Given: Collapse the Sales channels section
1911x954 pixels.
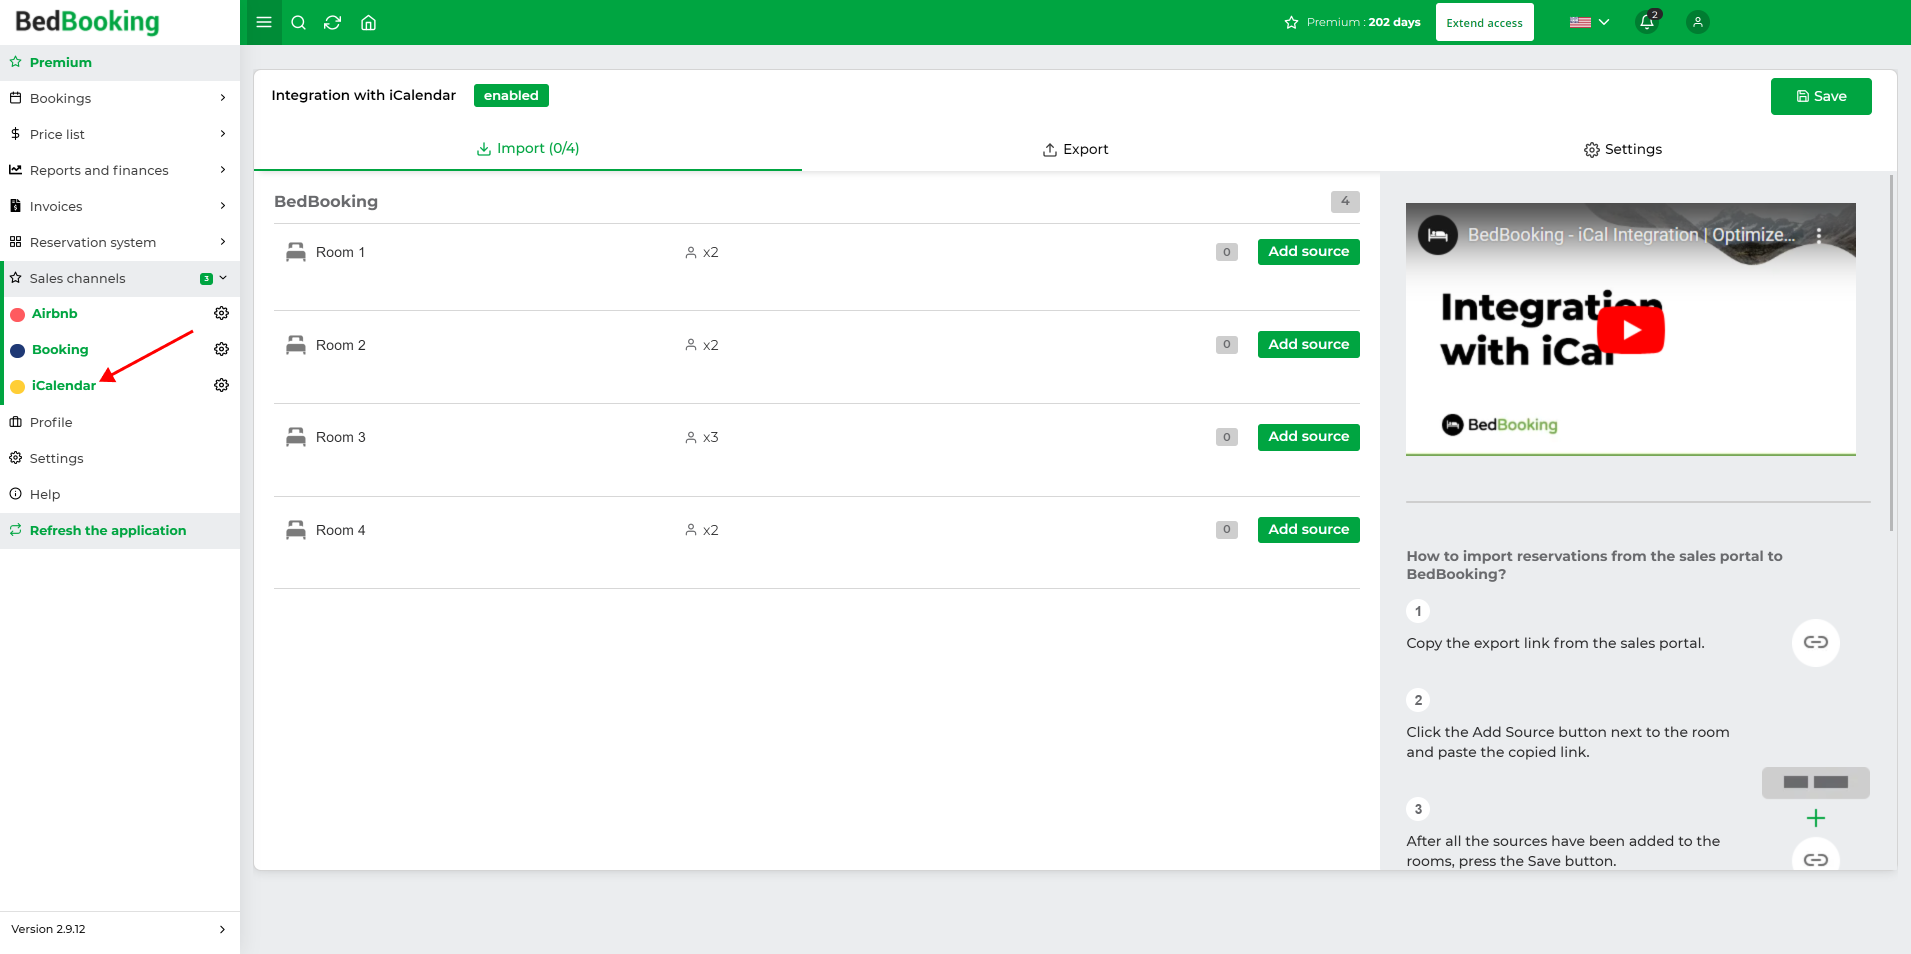Looking at the screenshot, I should click(120, 278).
